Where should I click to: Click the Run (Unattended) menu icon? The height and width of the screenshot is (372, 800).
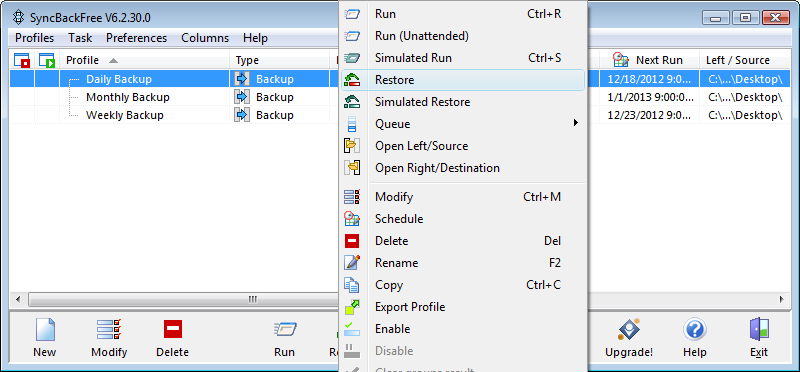point(353,36)
